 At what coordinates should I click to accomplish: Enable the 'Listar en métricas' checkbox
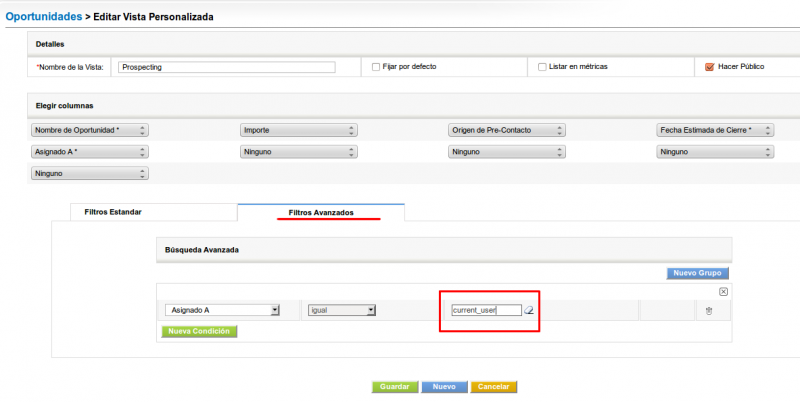click(x=542, y=67)
